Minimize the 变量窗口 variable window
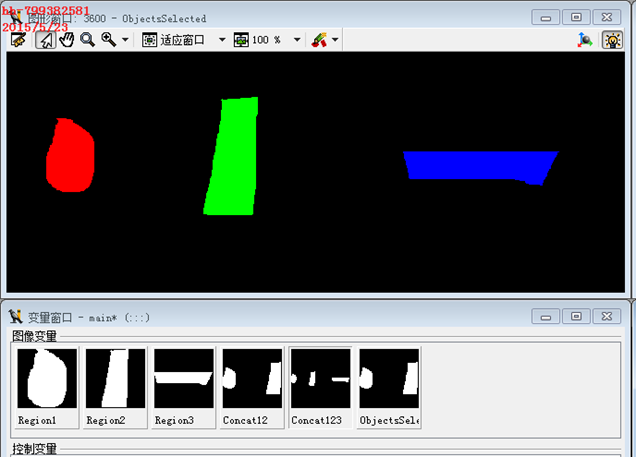Viewport: 636px width, 457px height. tap(546, 316)
